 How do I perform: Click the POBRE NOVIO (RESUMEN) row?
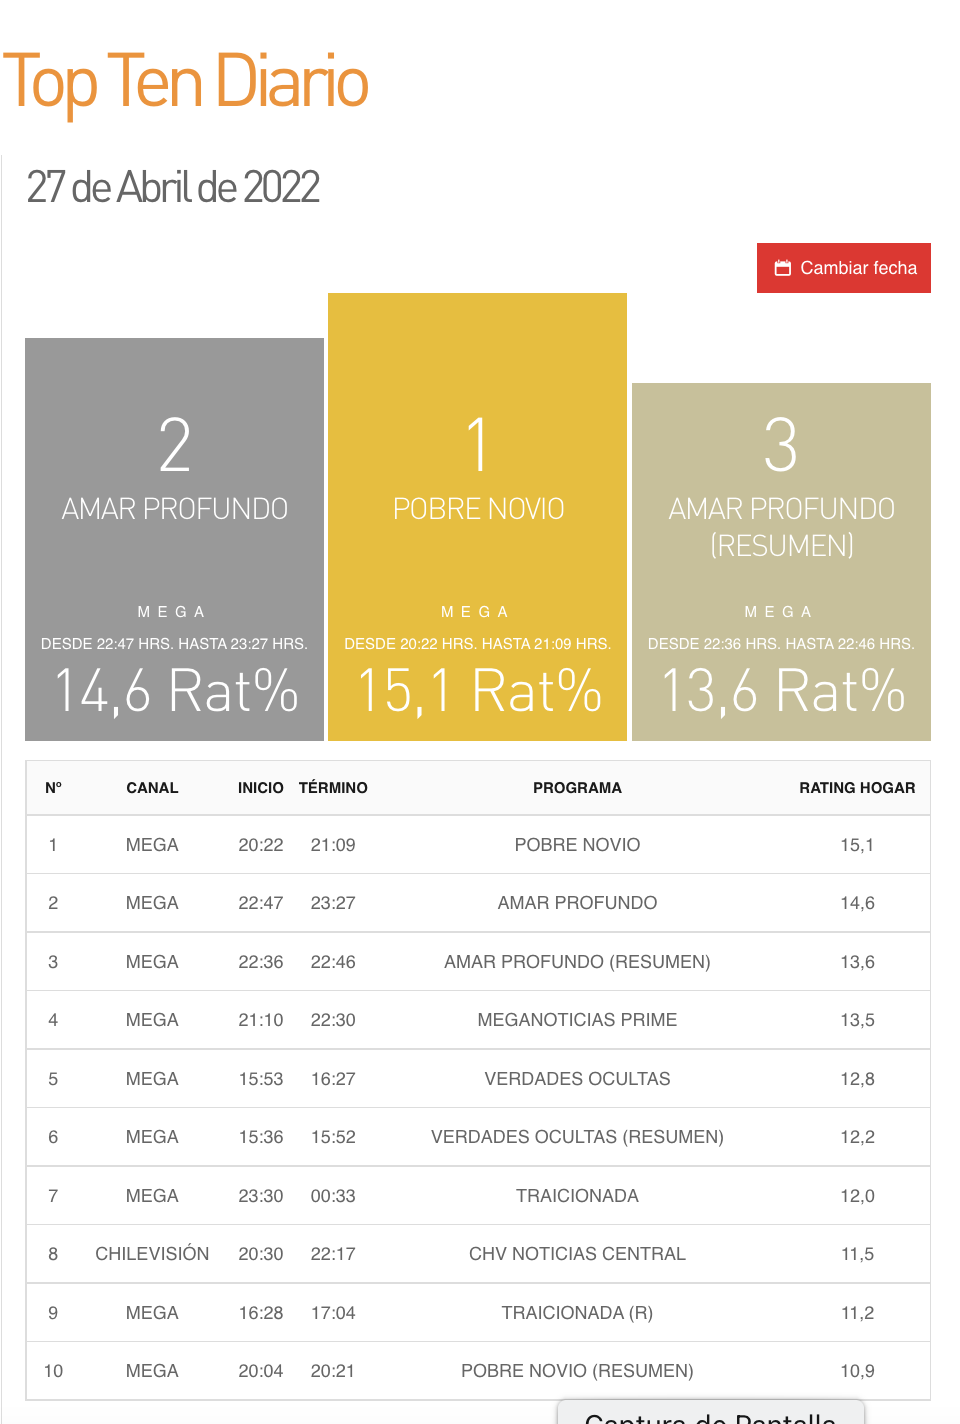[577, 1371]
